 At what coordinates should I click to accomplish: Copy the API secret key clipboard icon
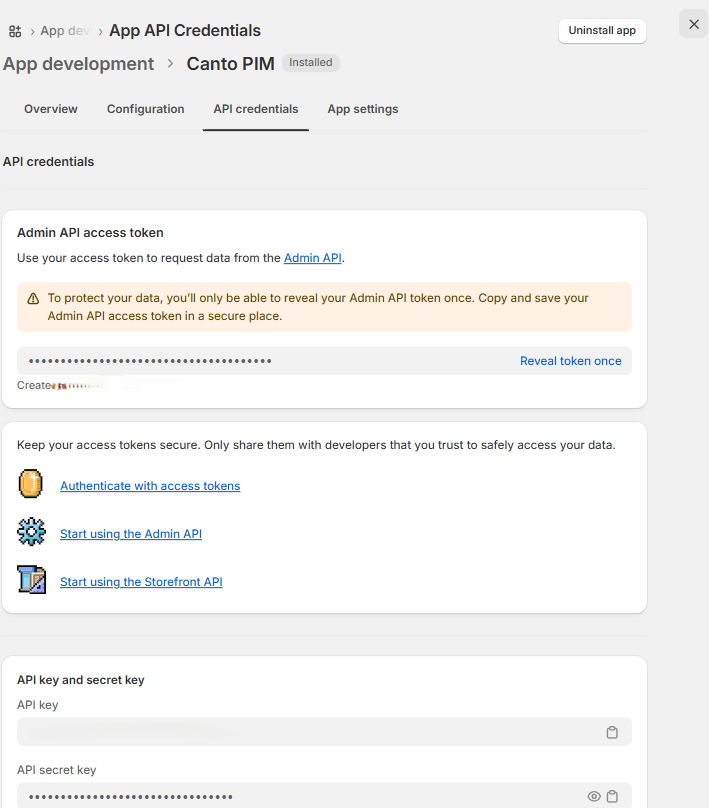pos(612,796)
